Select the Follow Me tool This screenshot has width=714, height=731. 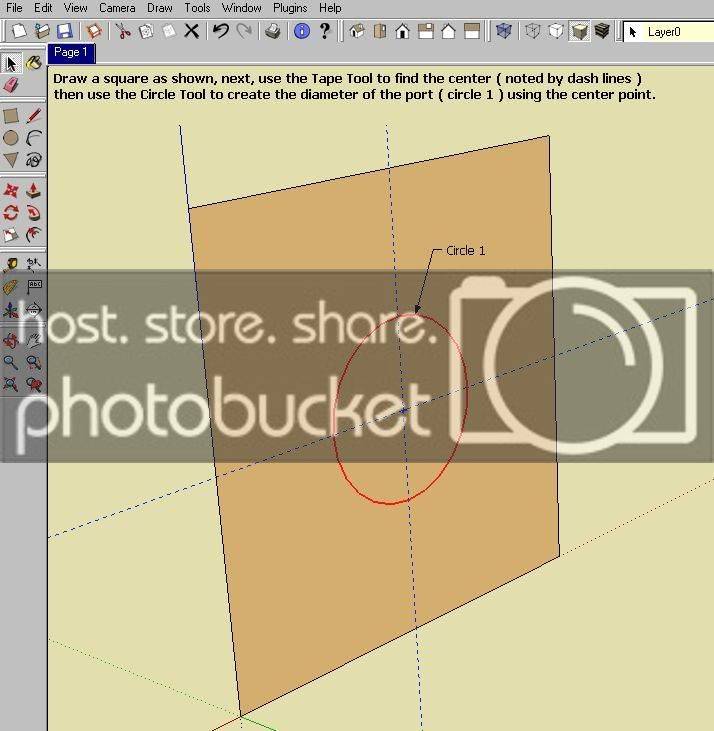pos(34,213)
